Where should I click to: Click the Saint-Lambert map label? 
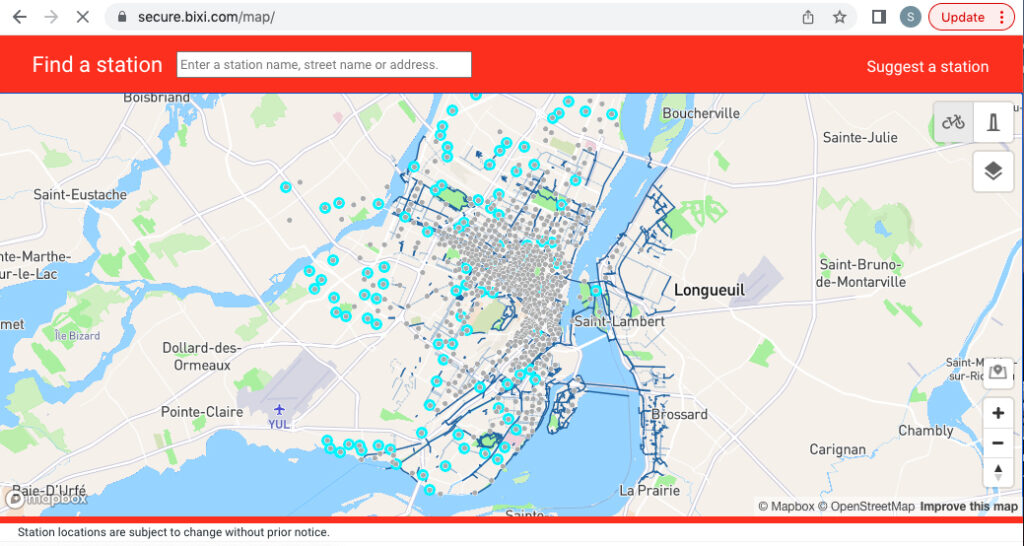619,321
